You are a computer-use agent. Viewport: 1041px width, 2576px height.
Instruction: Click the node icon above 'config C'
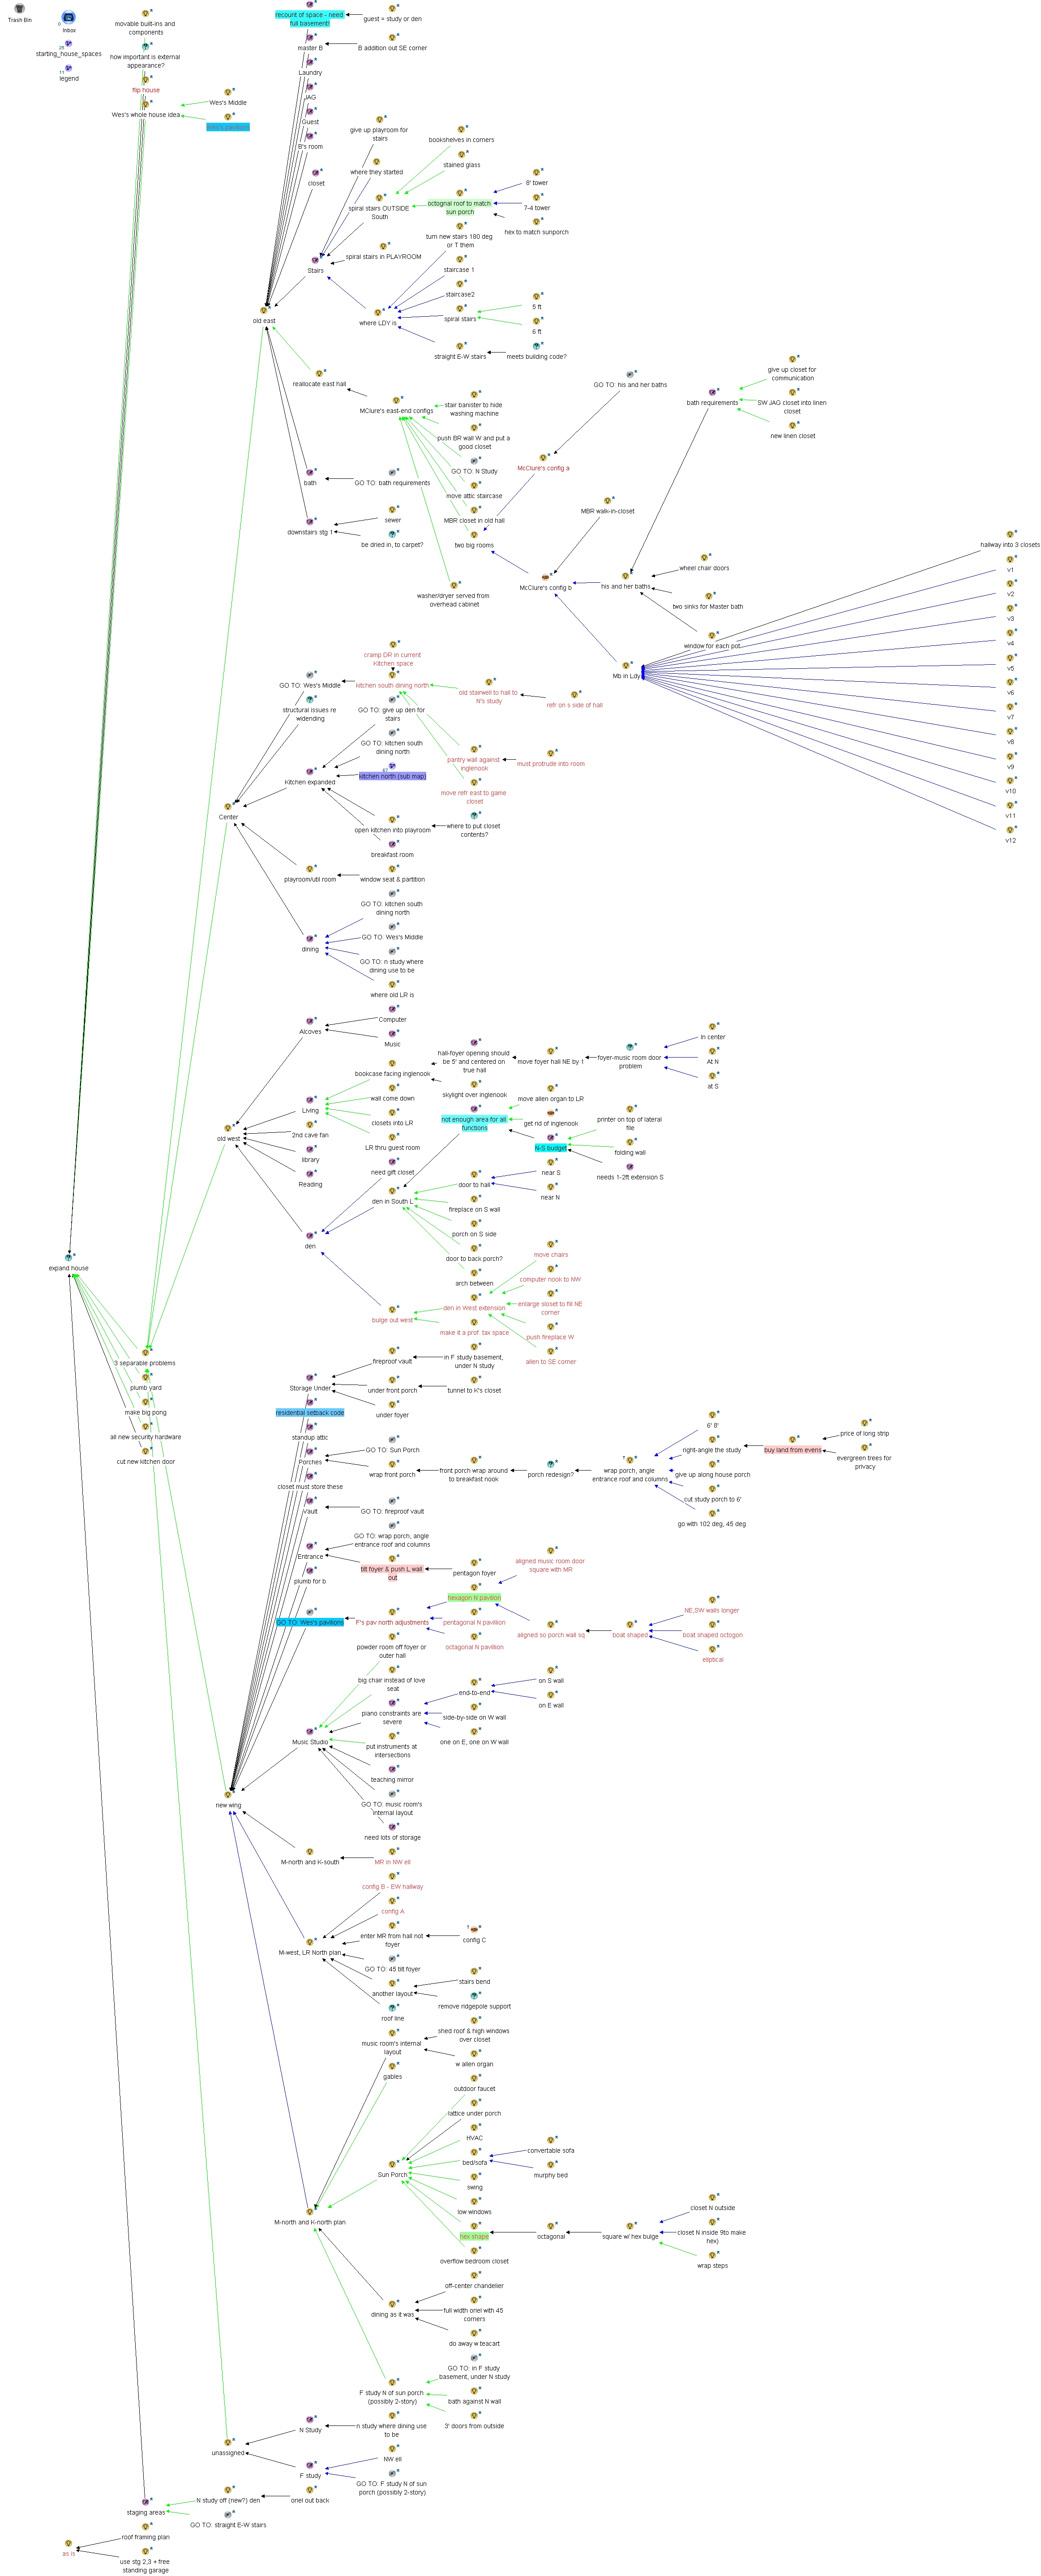tap(474, 1930)
